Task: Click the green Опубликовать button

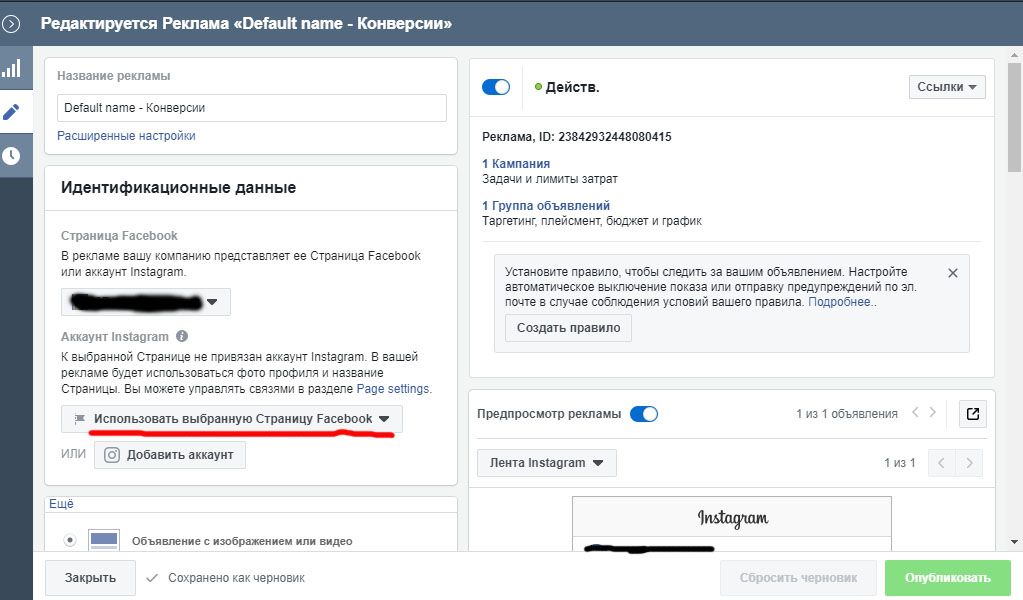Action: coord(947,578)
